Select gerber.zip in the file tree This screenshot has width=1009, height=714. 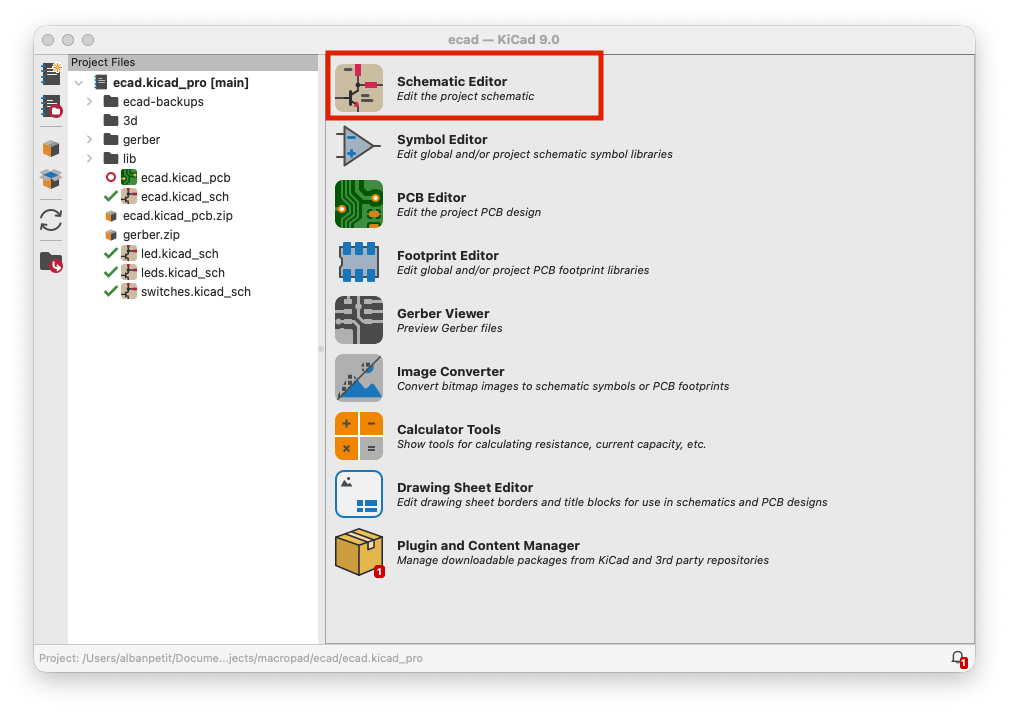tap(150, 235)
